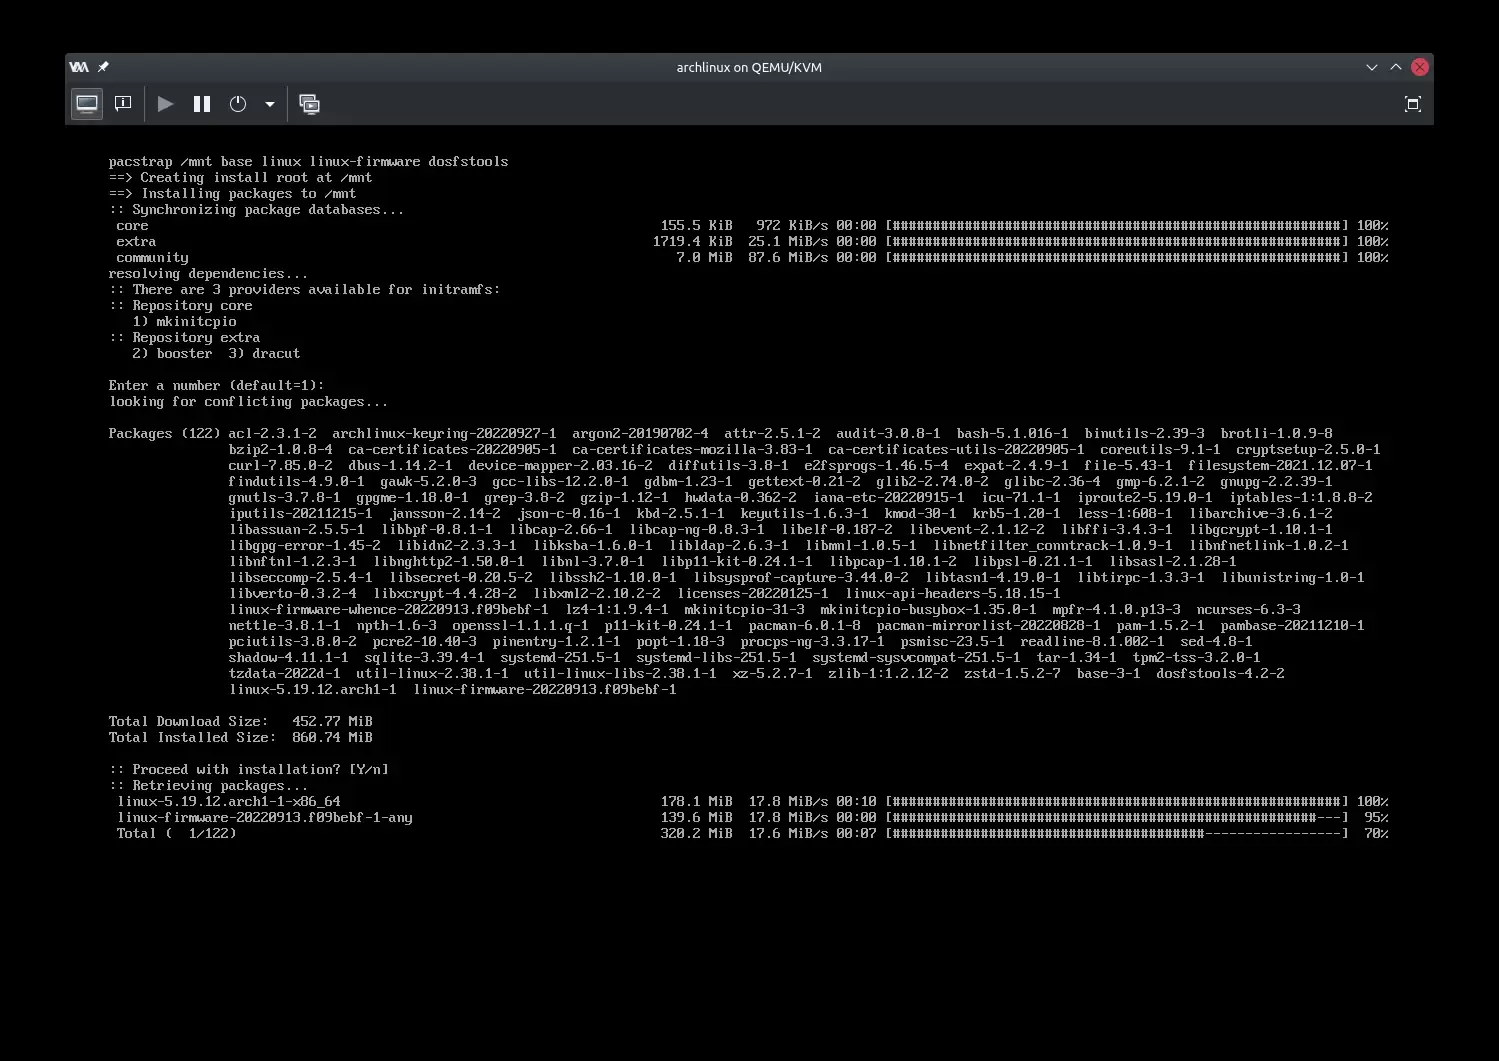
Task: Click the Total download progress bar at 70%
Action: coord(1116,834)
